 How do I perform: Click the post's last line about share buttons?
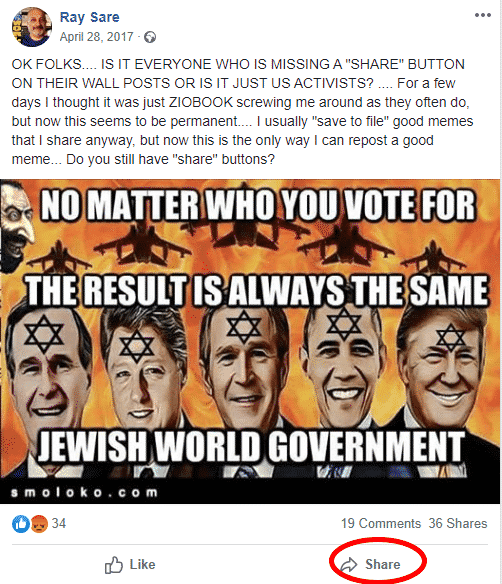click(143, 159)
